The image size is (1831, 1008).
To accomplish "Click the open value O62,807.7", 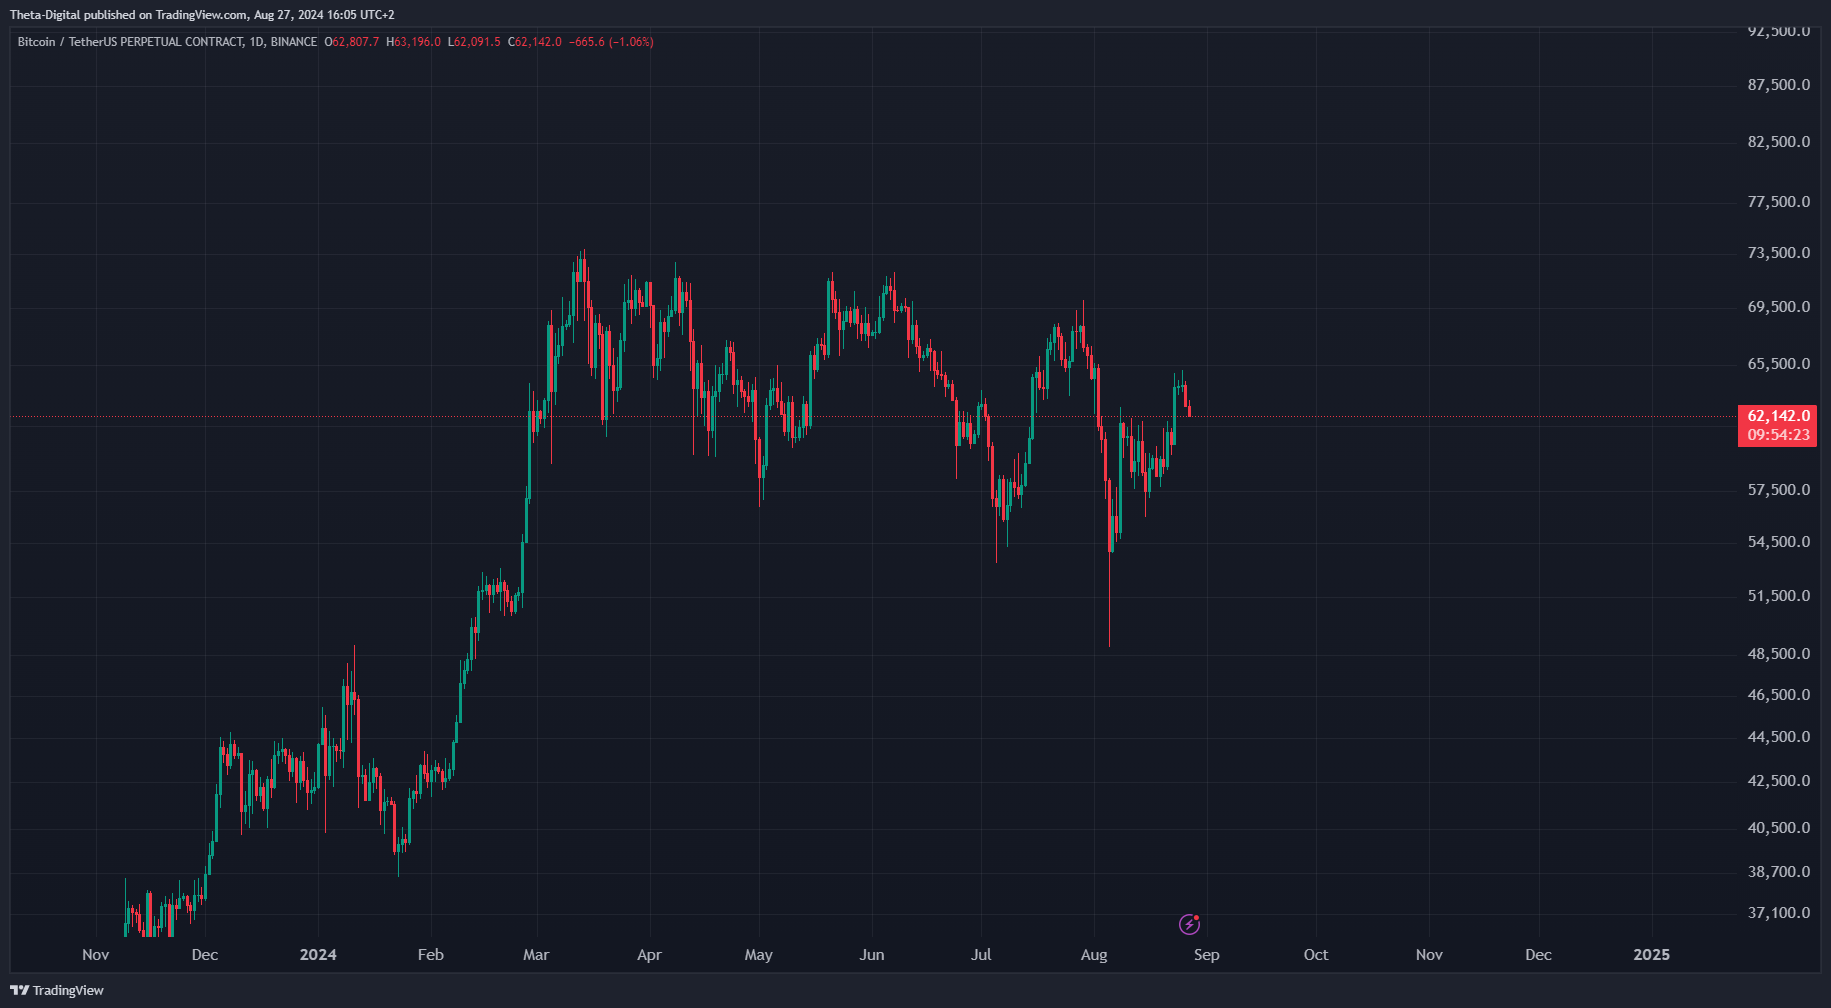I will (352, 42).
